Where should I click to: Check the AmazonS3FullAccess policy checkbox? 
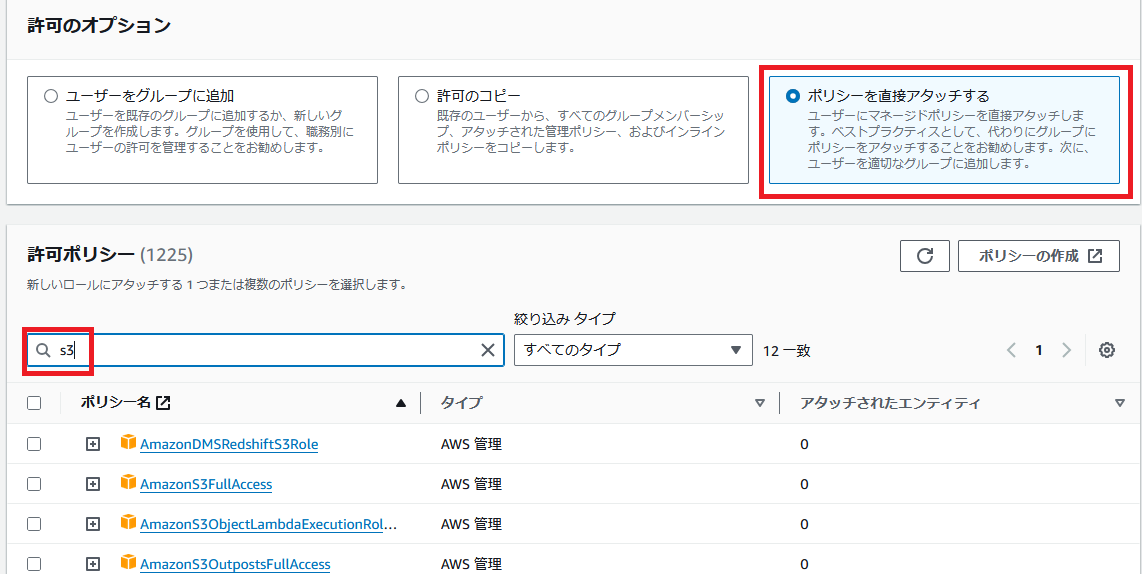tap(34, 484)
